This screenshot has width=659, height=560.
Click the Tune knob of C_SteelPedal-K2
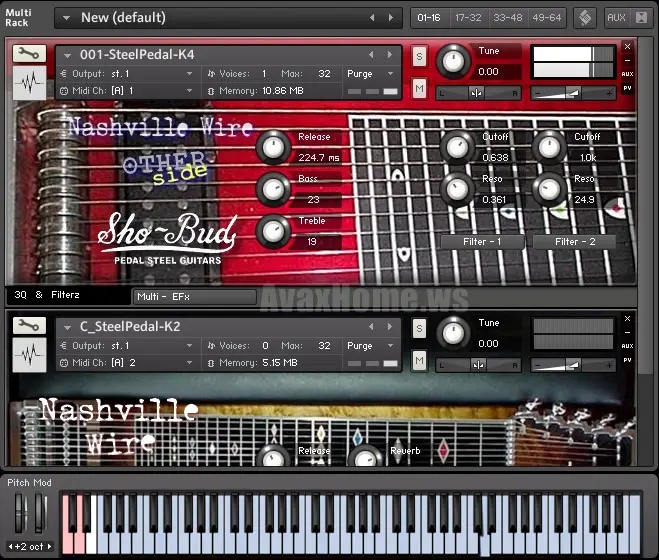(453, 333)
